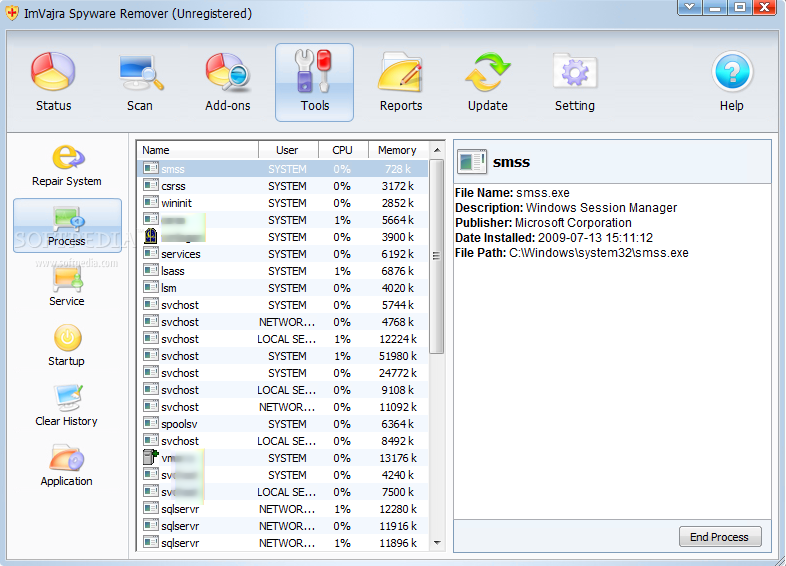Click the File Path C:\Windows\system32\smss.exe line

tap(572, 253)
